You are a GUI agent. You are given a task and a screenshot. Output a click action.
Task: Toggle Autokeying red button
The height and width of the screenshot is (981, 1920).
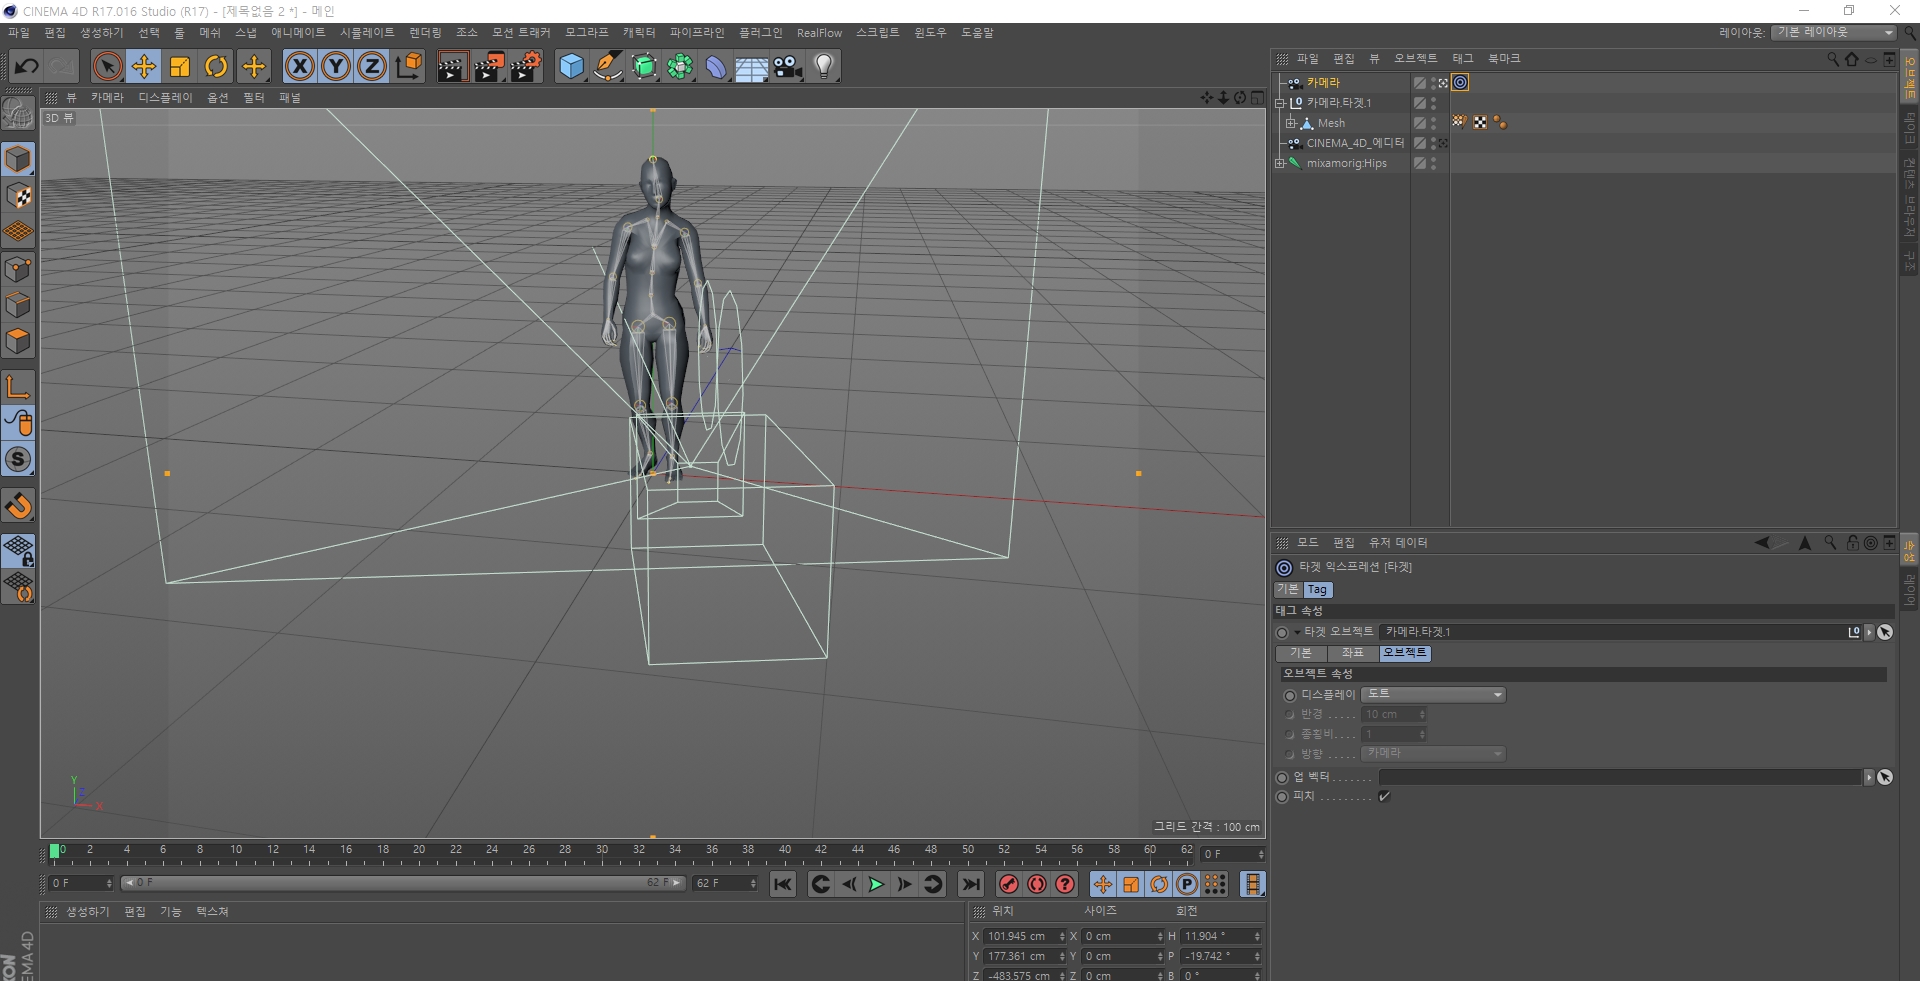1037,884
